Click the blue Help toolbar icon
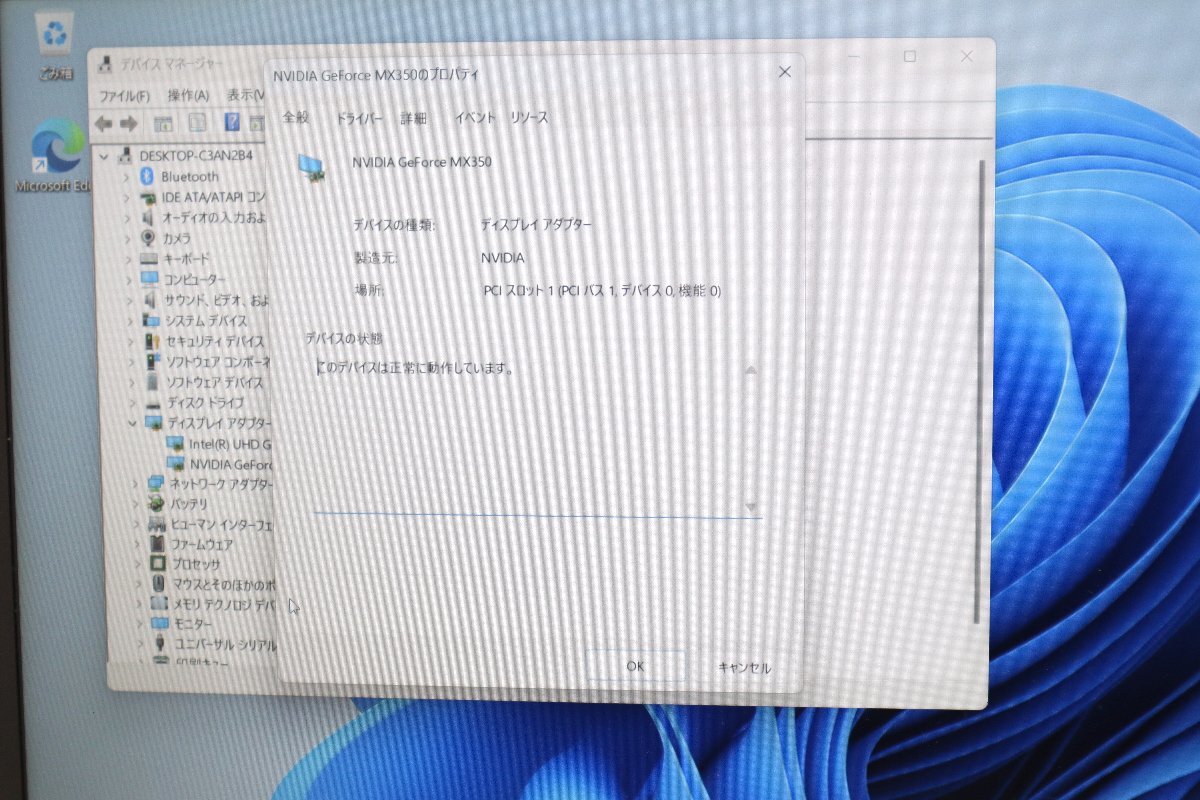This screenshot has width=1200, height=800. coord(232,123)
